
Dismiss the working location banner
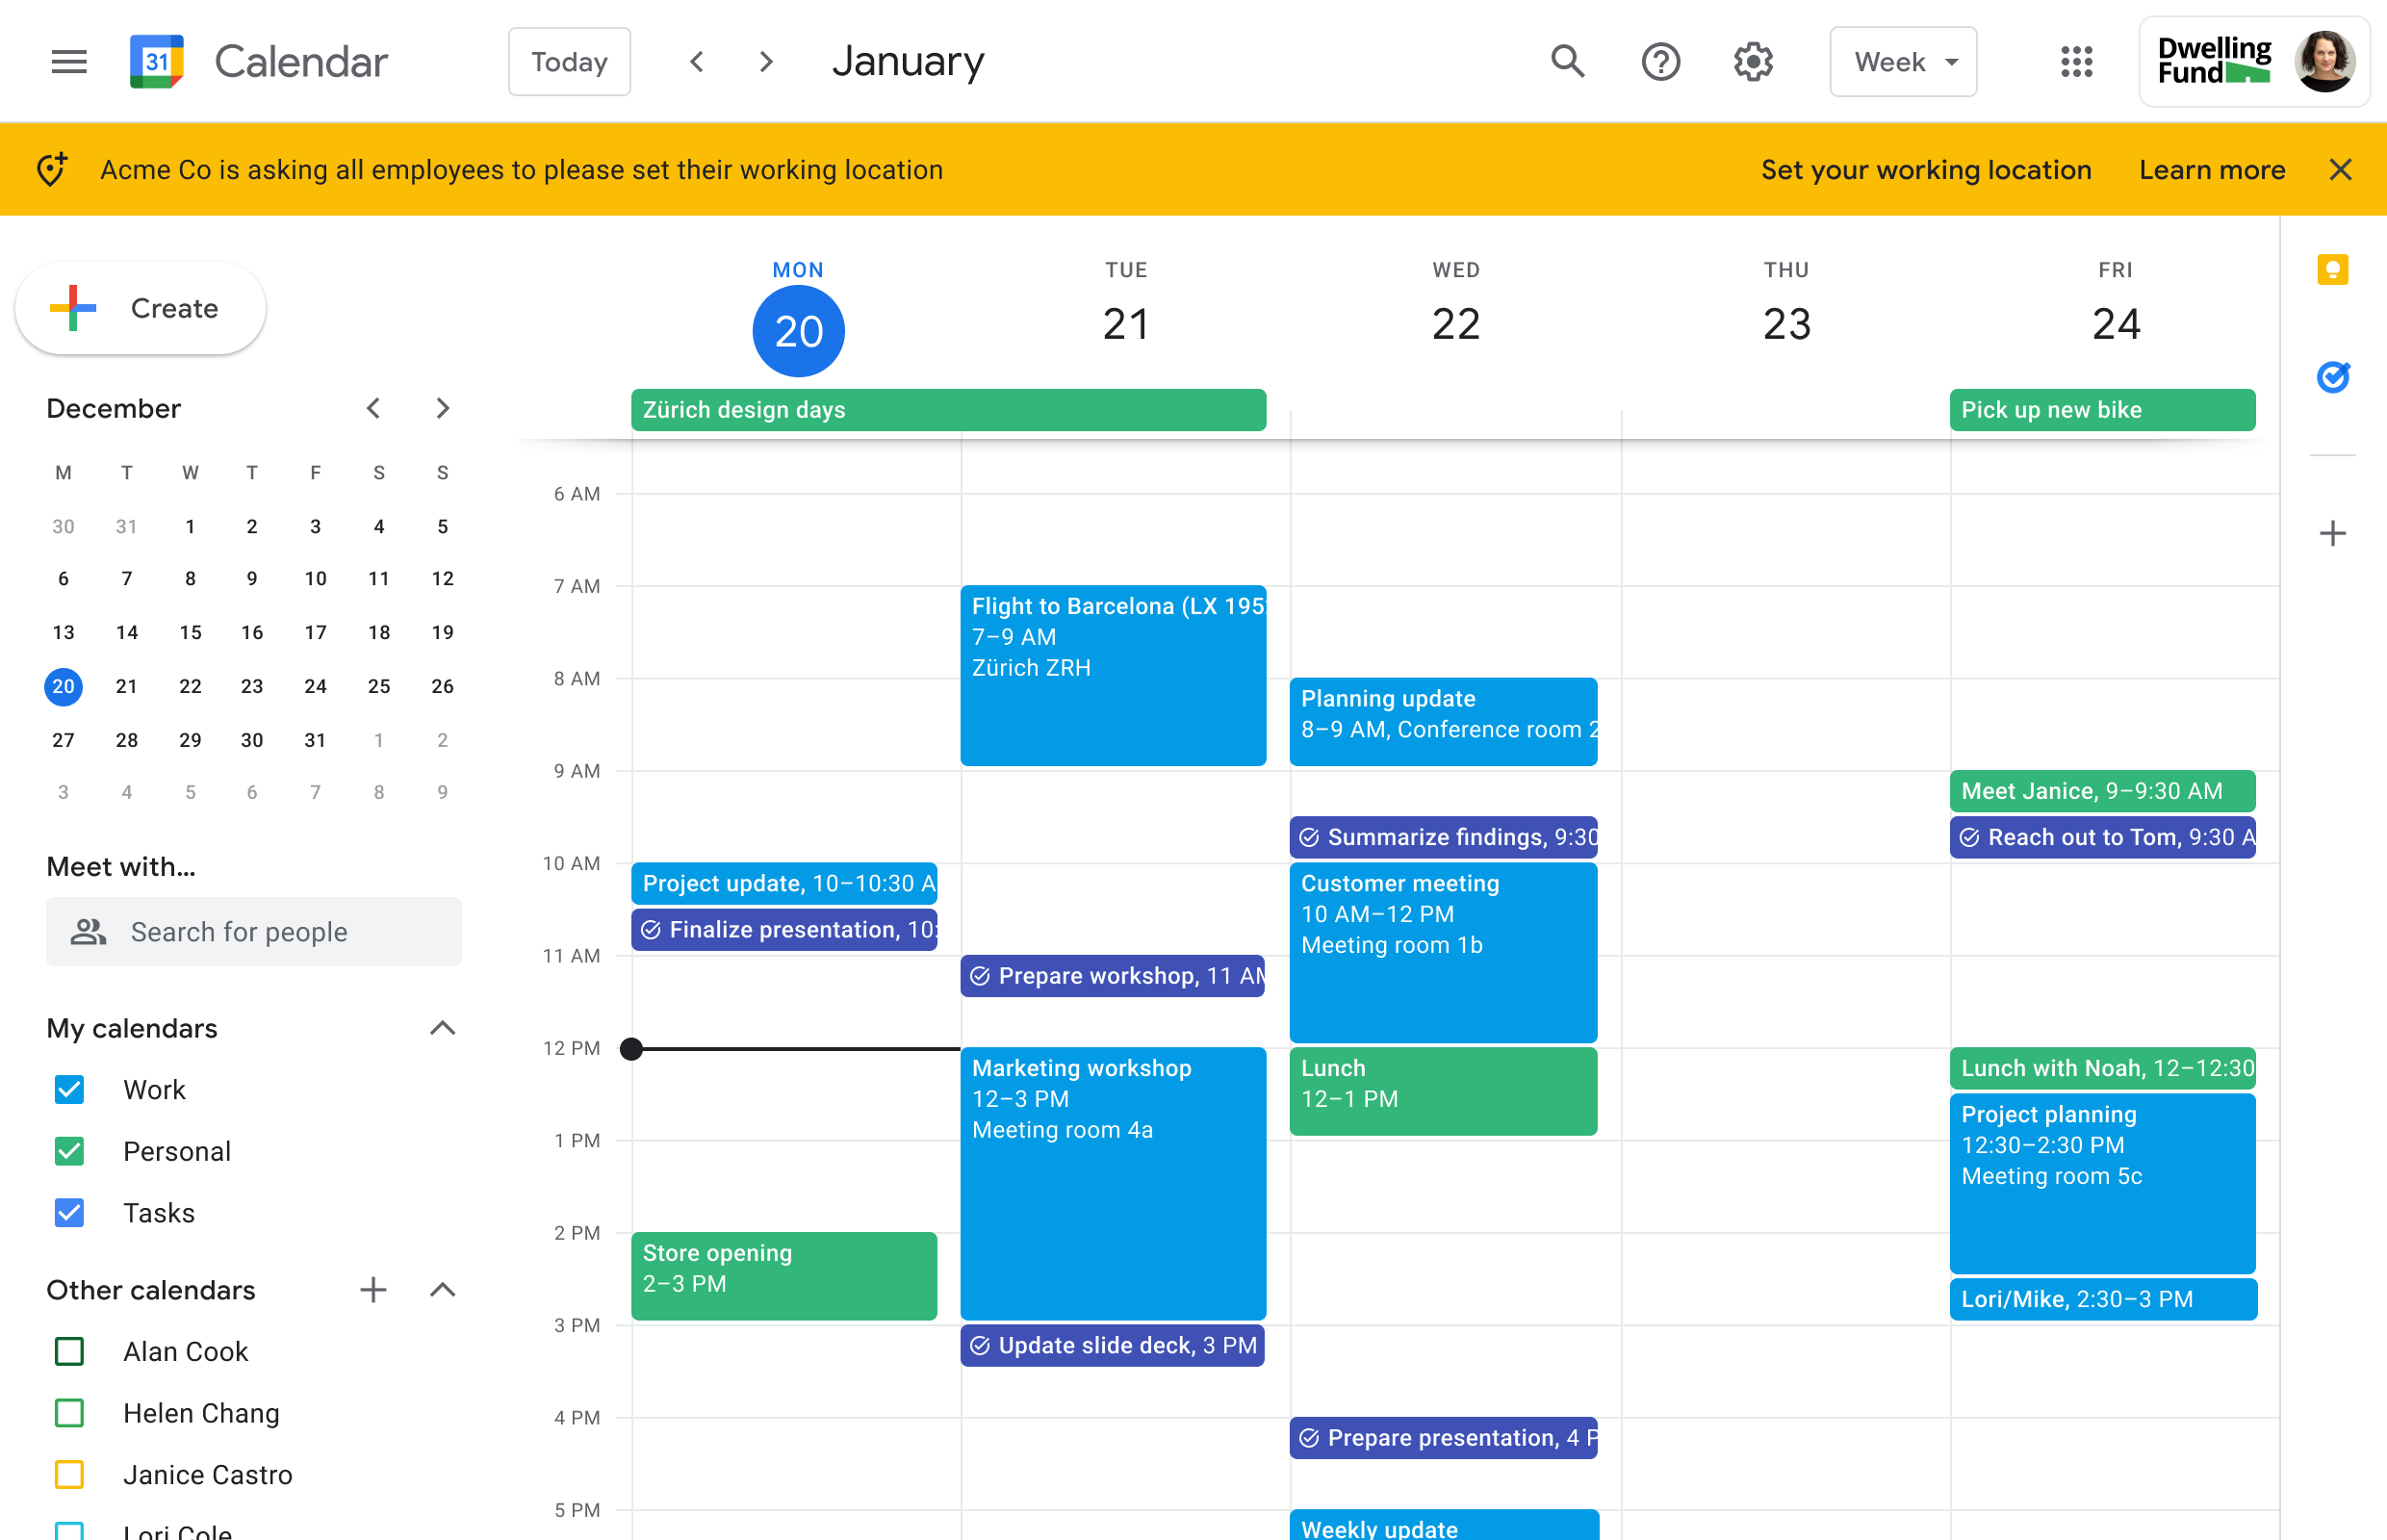point(2340,170)
